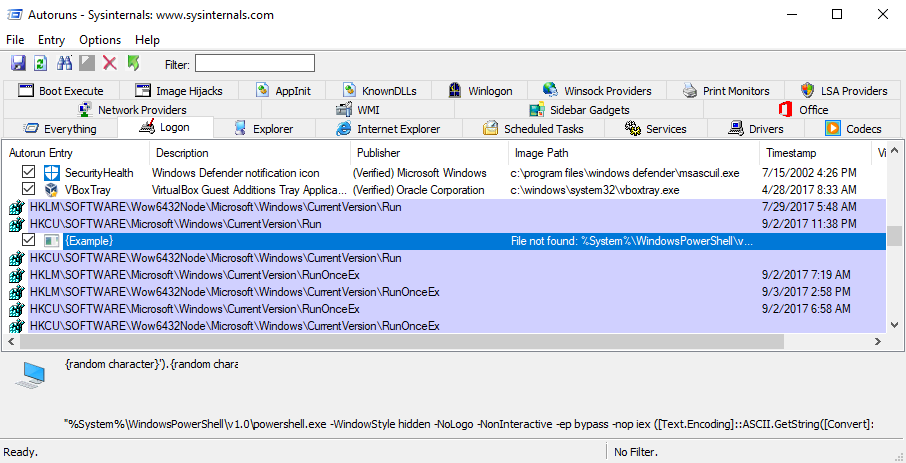Image resolution: width=906 pixels, height=463 pixels.
Task: Sort by the Description column header
Action: (x=250, y=153)
